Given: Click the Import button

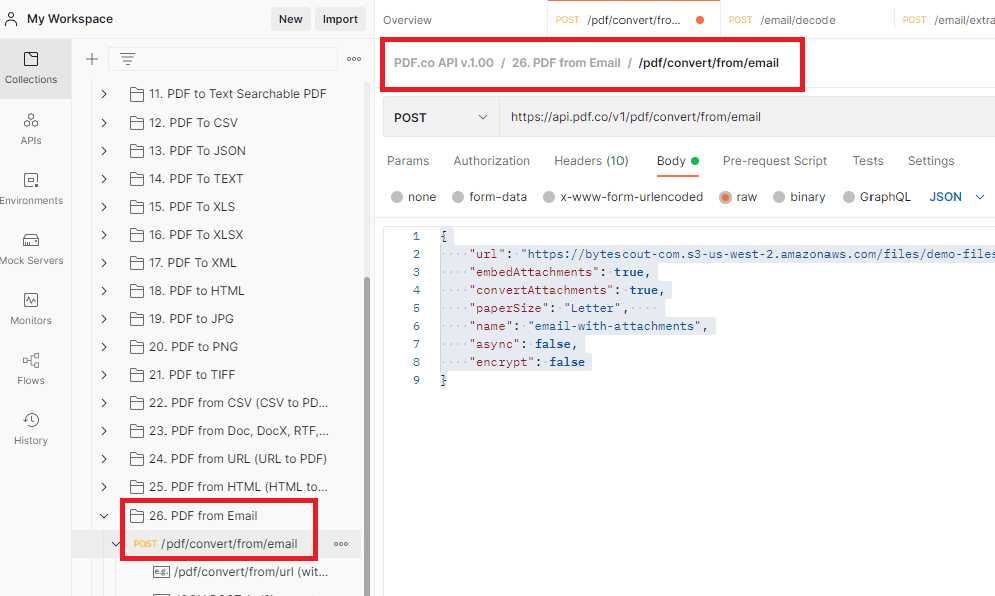Looking at the screenshot, I should coord(340,19).
